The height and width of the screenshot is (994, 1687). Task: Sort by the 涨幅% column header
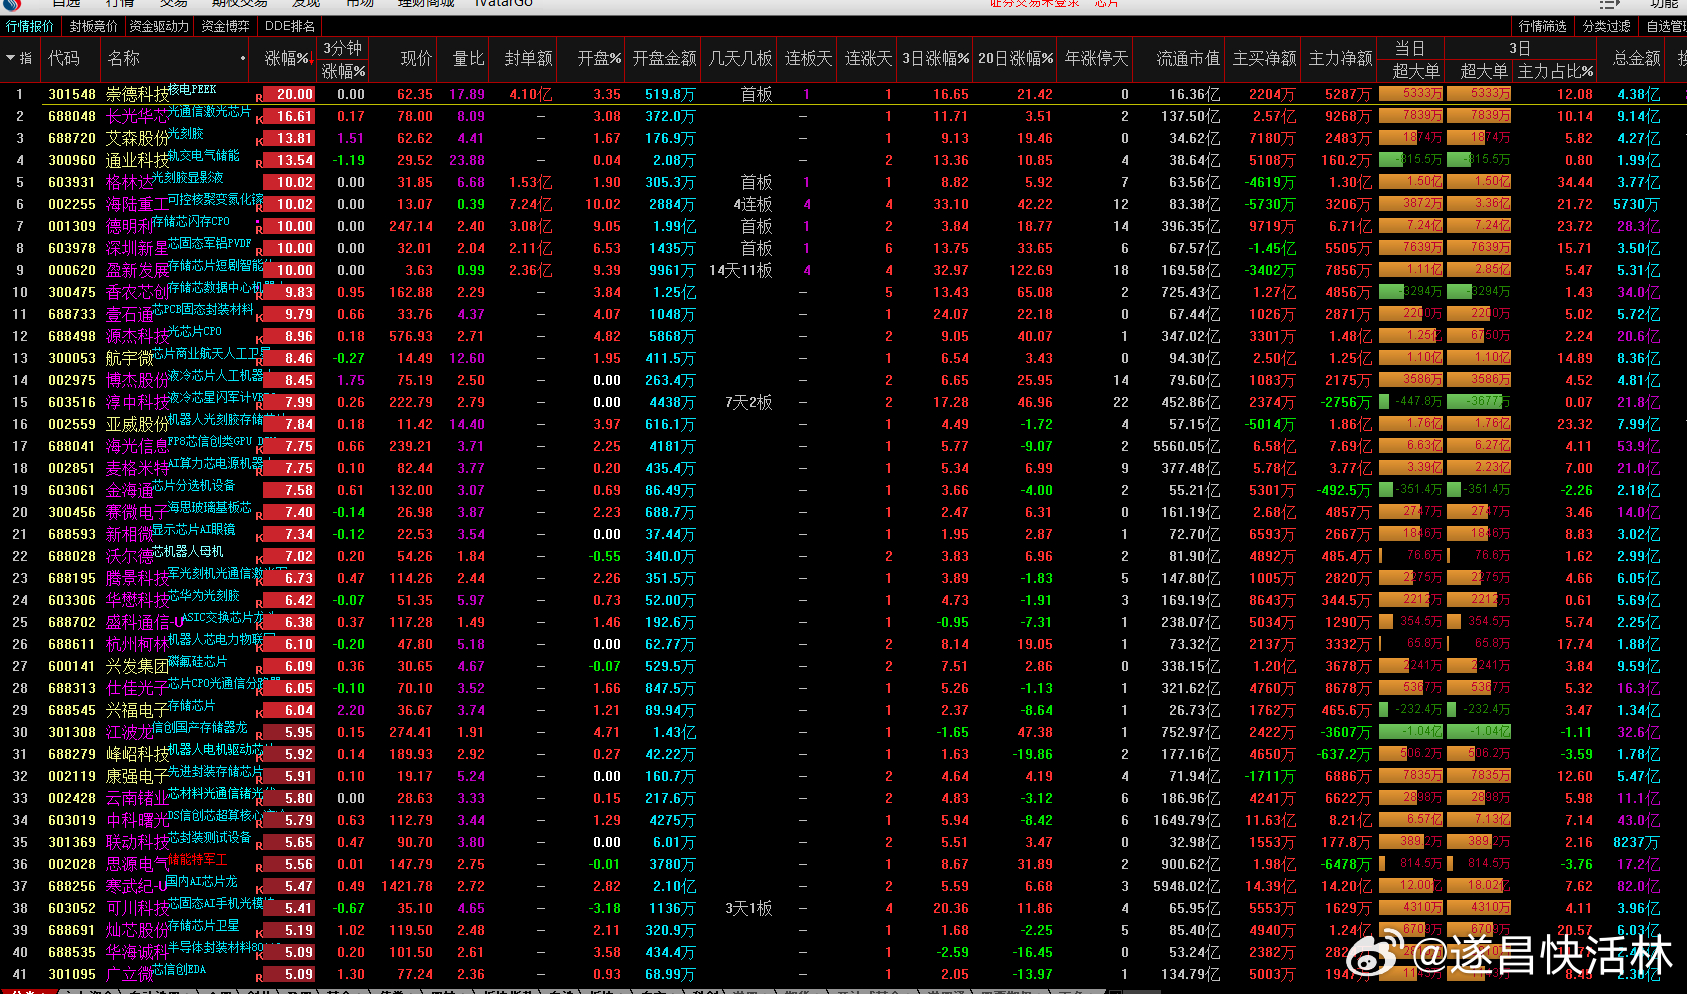tap(288, 59)
